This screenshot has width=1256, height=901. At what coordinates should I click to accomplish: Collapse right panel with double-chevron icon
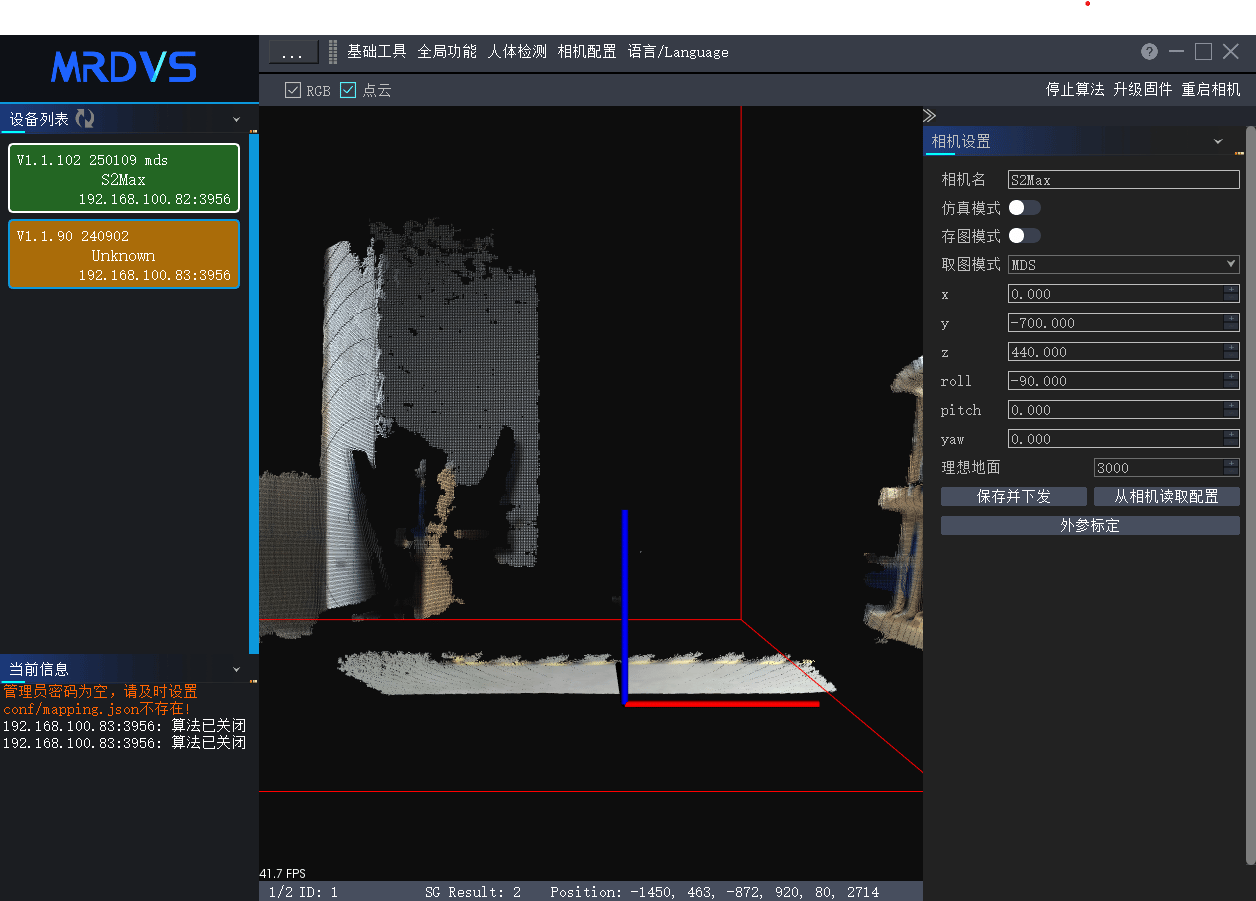point(929,116)
